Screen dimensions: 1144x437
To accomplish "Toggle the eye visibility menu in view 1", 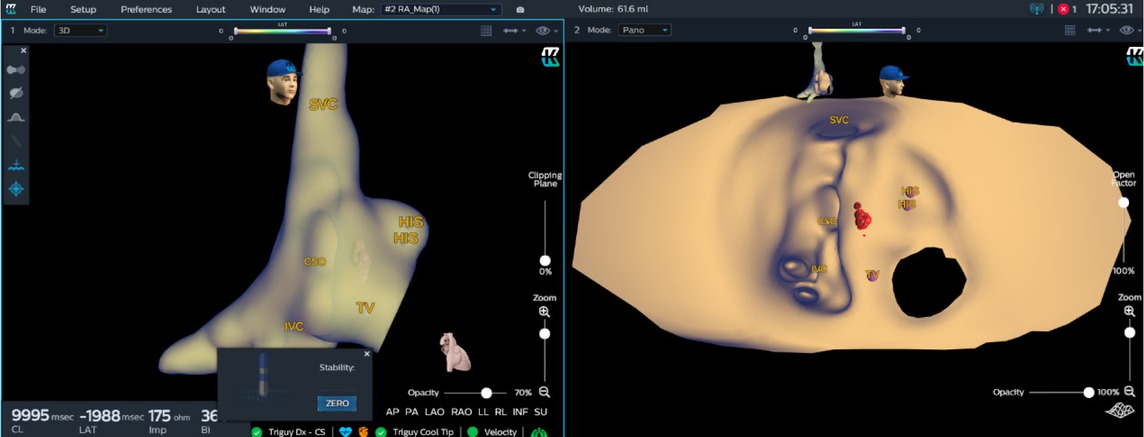I will pos(547,31).
